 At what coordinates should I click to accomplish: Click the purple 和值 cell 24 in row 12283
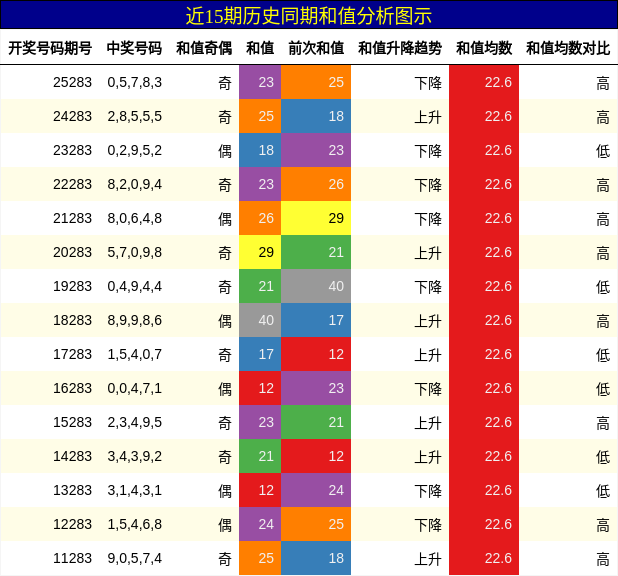(x=260, y=524)
